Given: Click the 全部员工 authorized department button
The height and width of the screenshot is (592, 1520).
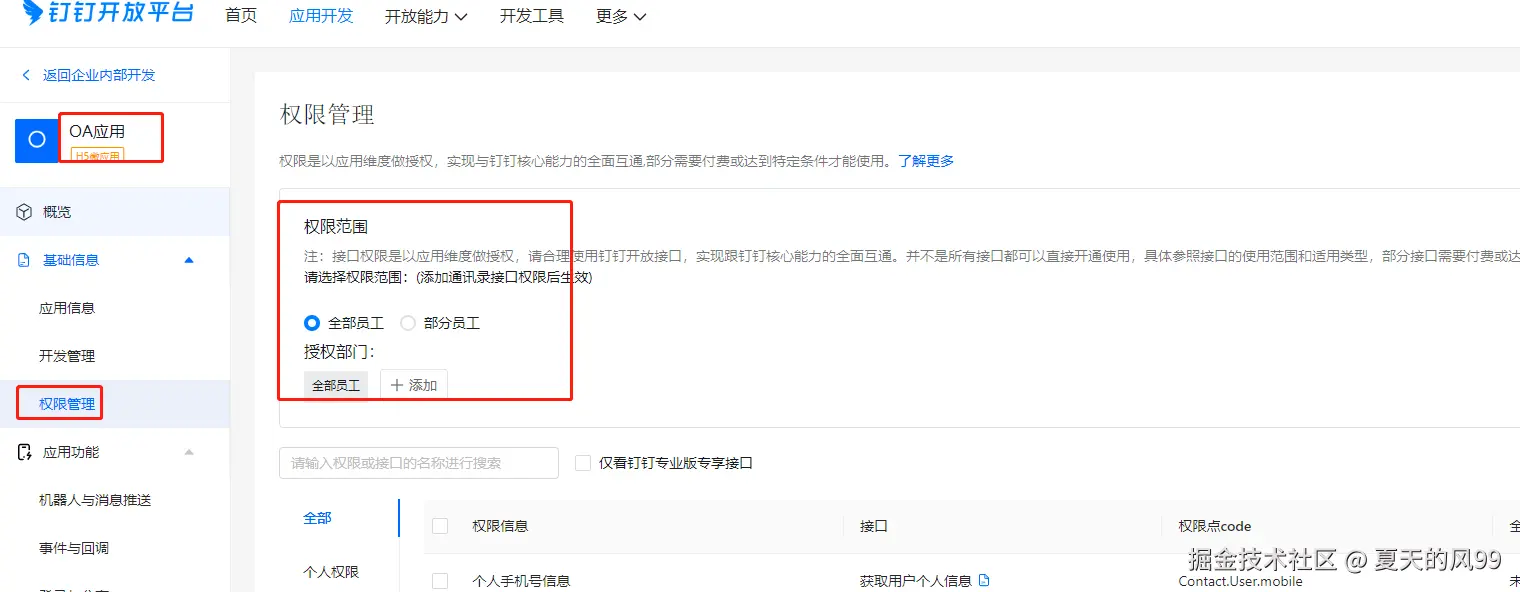Looking at the screenshot, I should (x=335, y=384).
